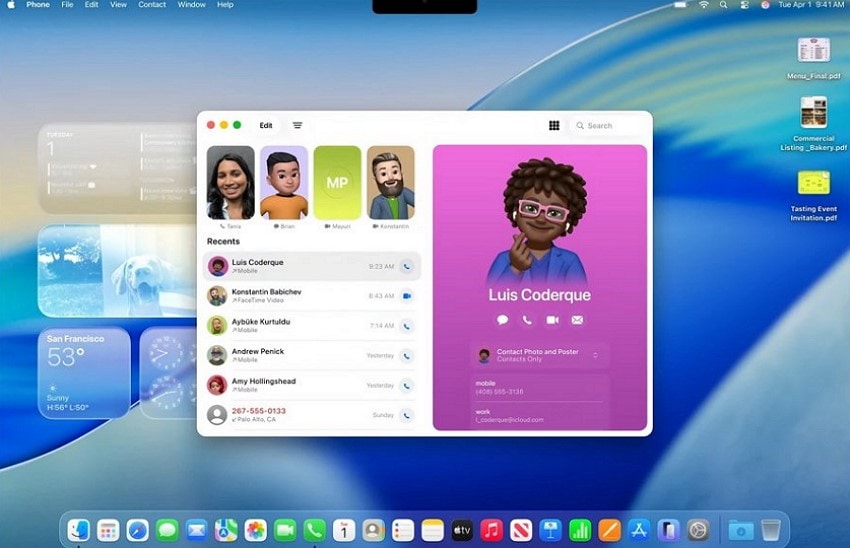Select Mayuri MP favorite tile
Image resolution: width=850 pixels, height=548 pixels.
[337, 183]
